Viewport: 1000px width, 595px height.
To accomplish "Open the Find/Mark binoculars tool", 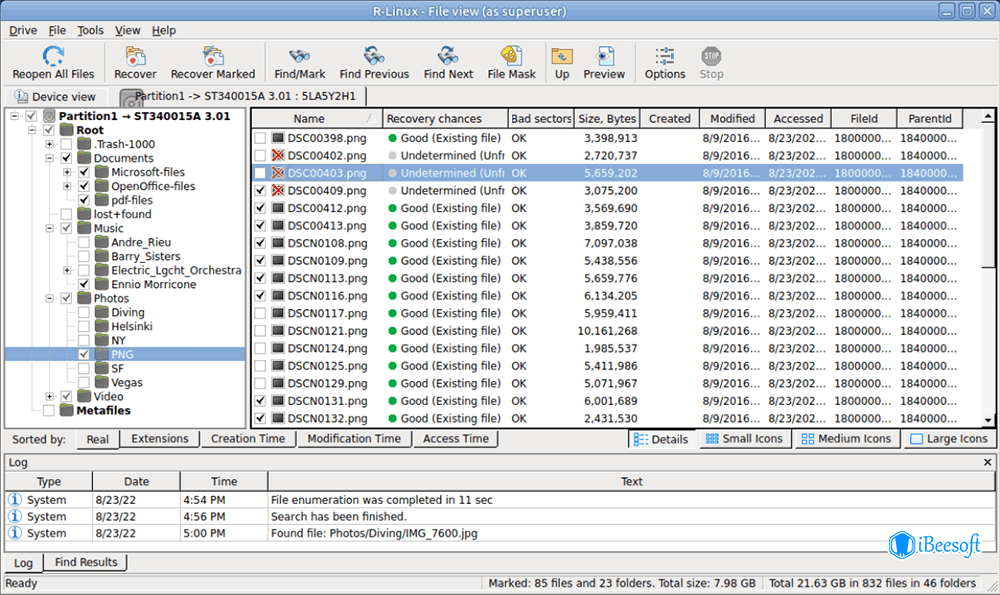I will pyautogui.click(x=299, y=56).
